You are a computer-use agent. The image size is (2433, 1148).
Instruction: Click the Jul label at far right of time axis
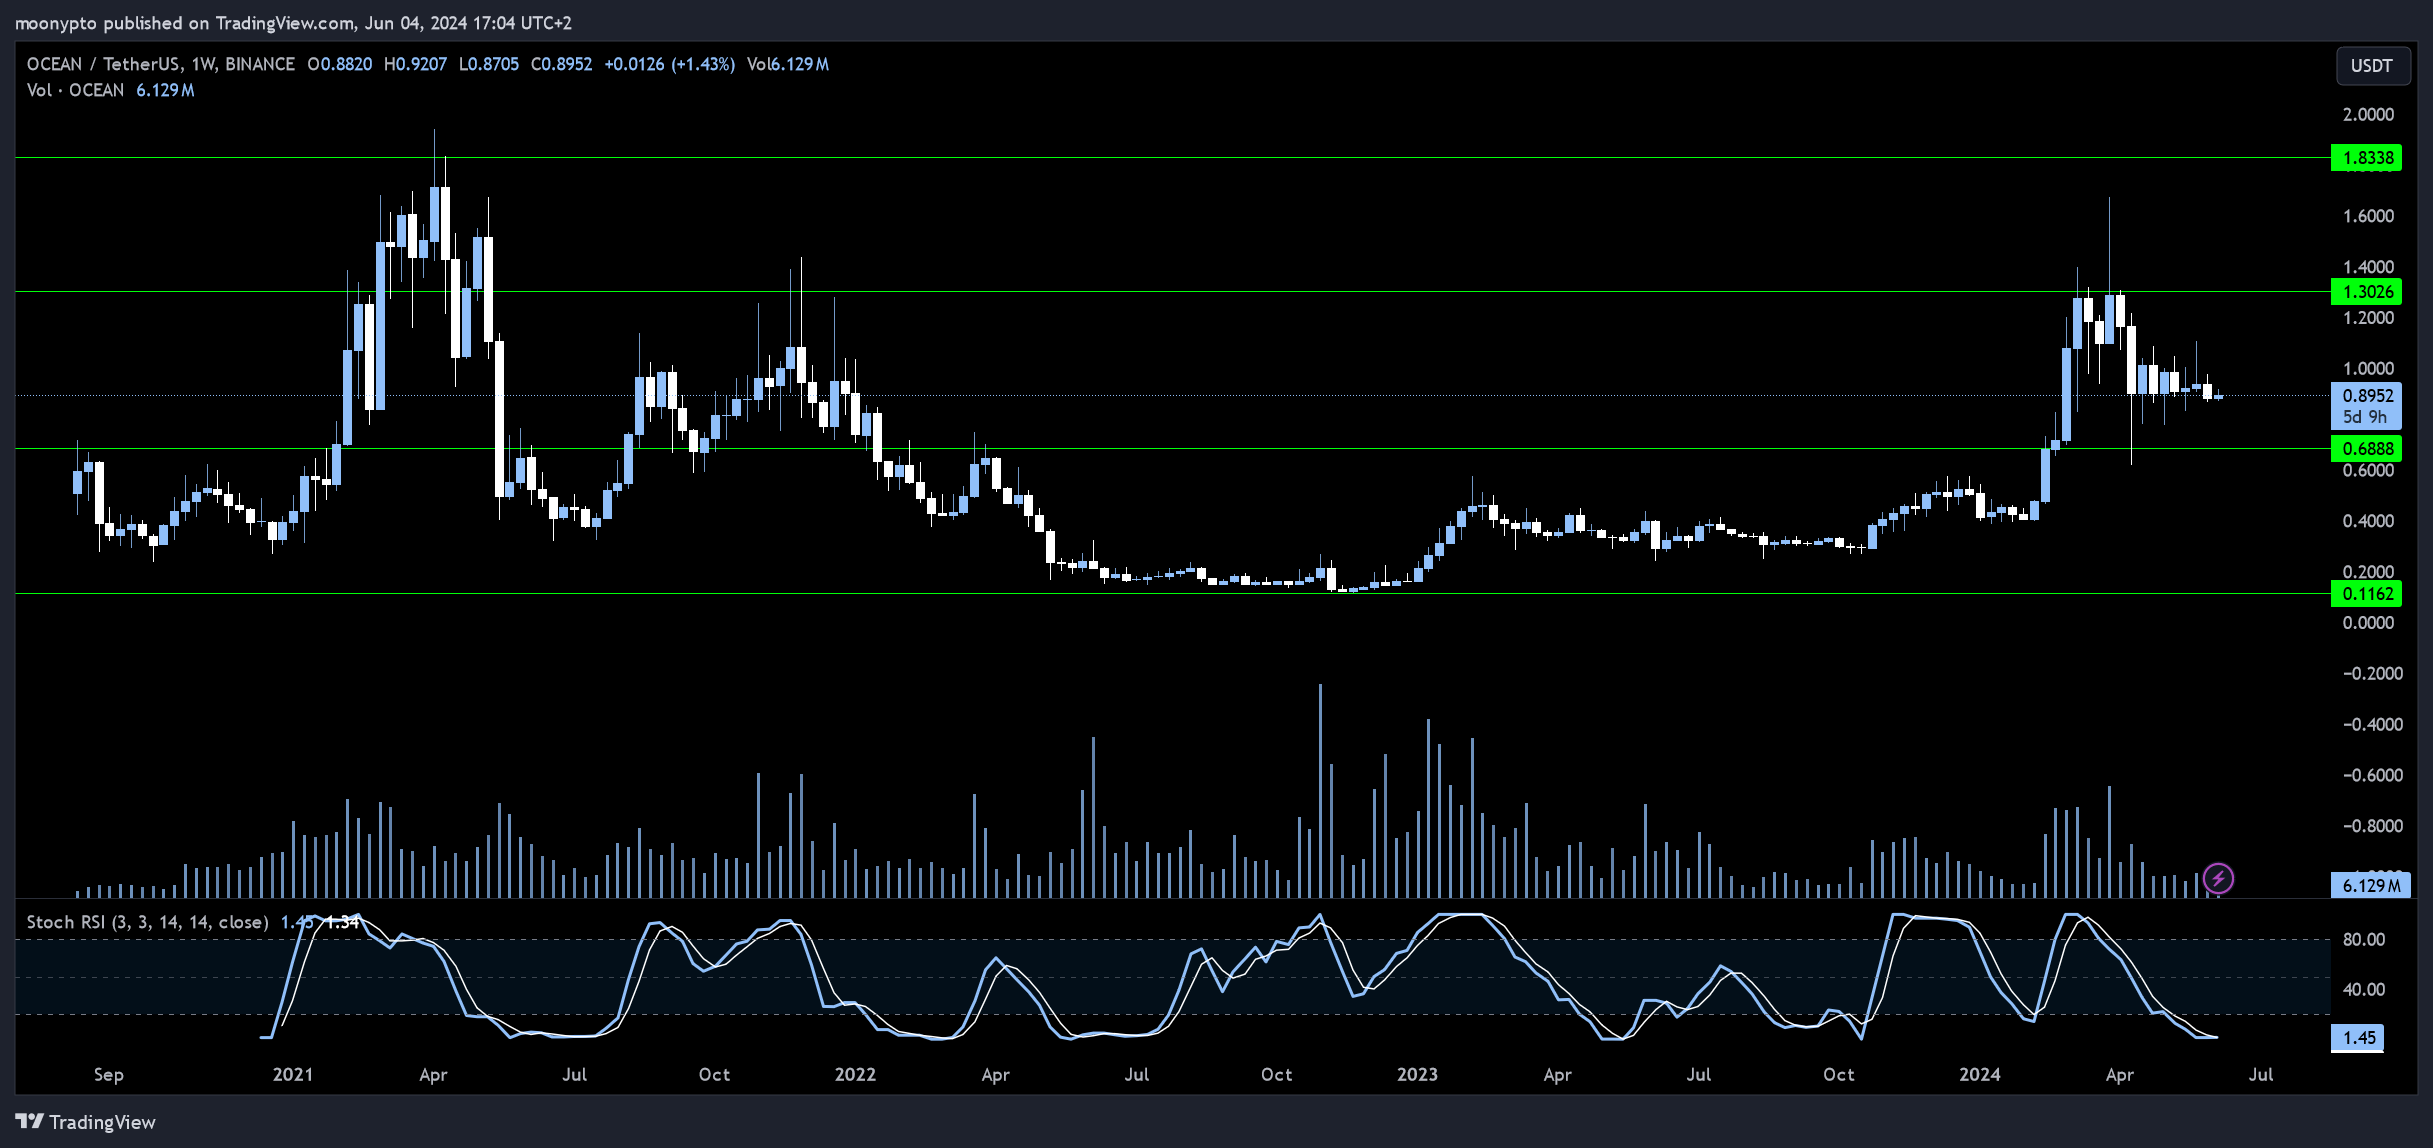pyautogui.click(x=2261, y=1075)
